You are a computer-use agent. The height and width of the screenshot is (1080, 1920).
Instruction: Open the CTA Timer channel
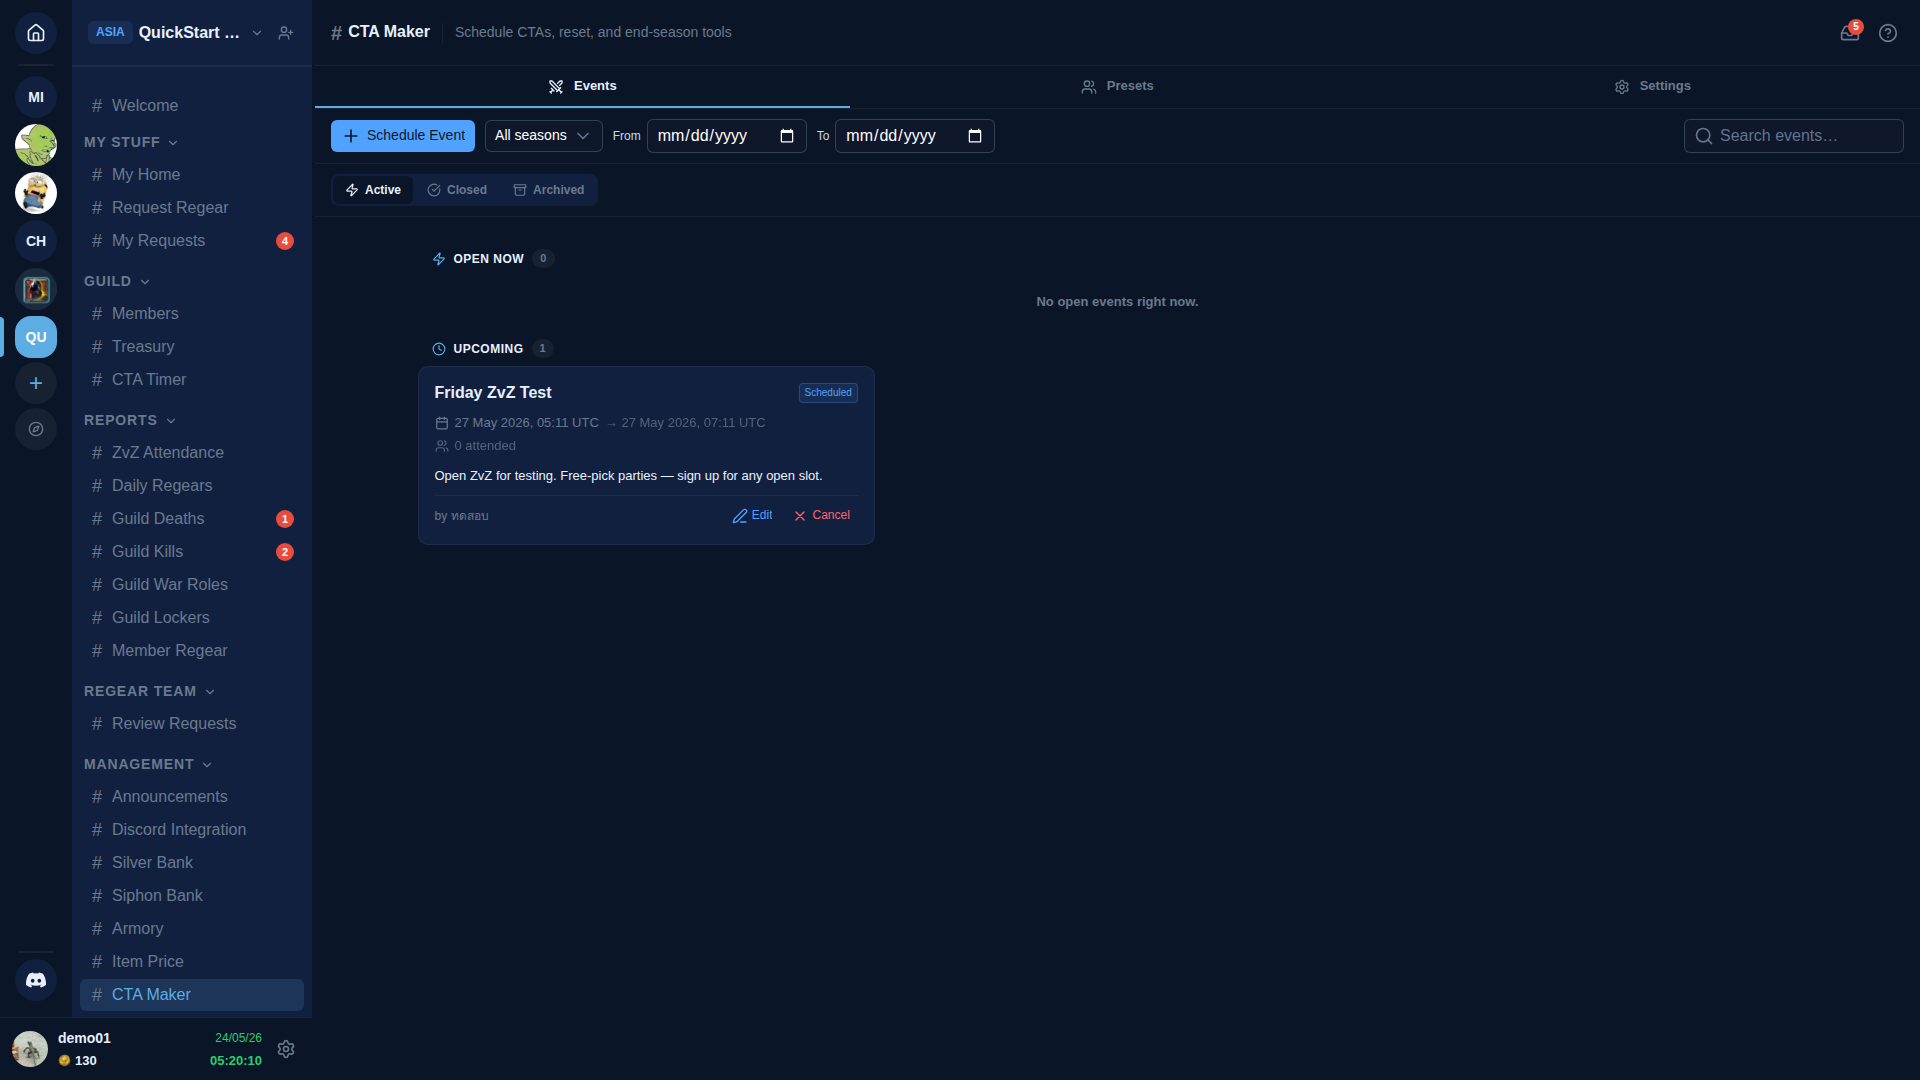point(192,380)
